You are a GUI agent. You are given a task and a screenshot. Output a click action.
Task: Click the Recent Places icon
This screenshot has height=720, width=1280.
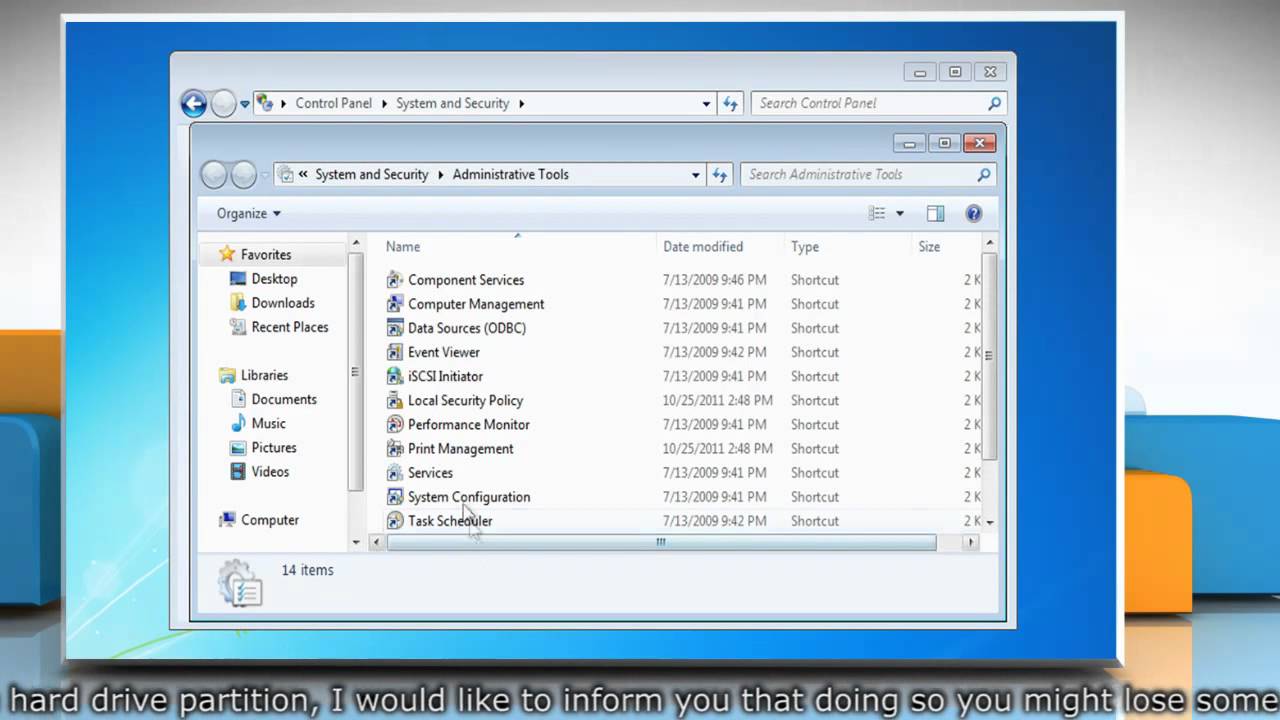(x=238, y=327)
